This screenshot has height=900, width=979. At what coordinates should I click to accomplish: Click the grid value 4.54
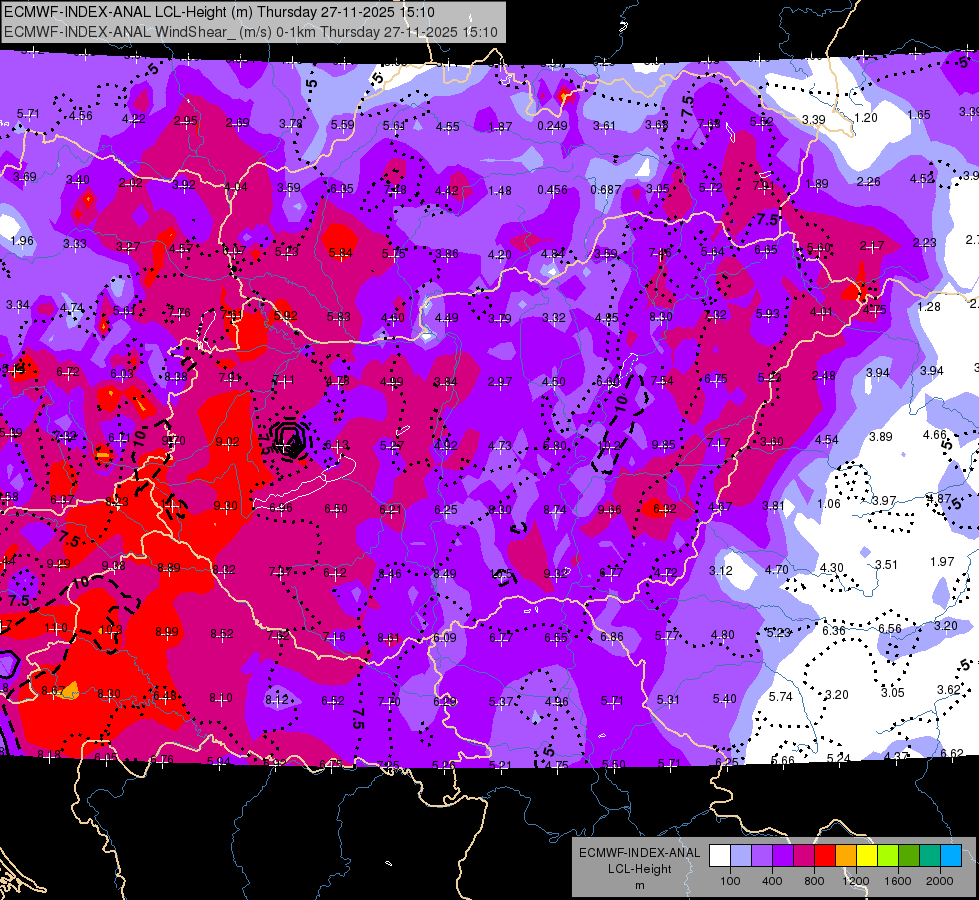tap(827, 440)
